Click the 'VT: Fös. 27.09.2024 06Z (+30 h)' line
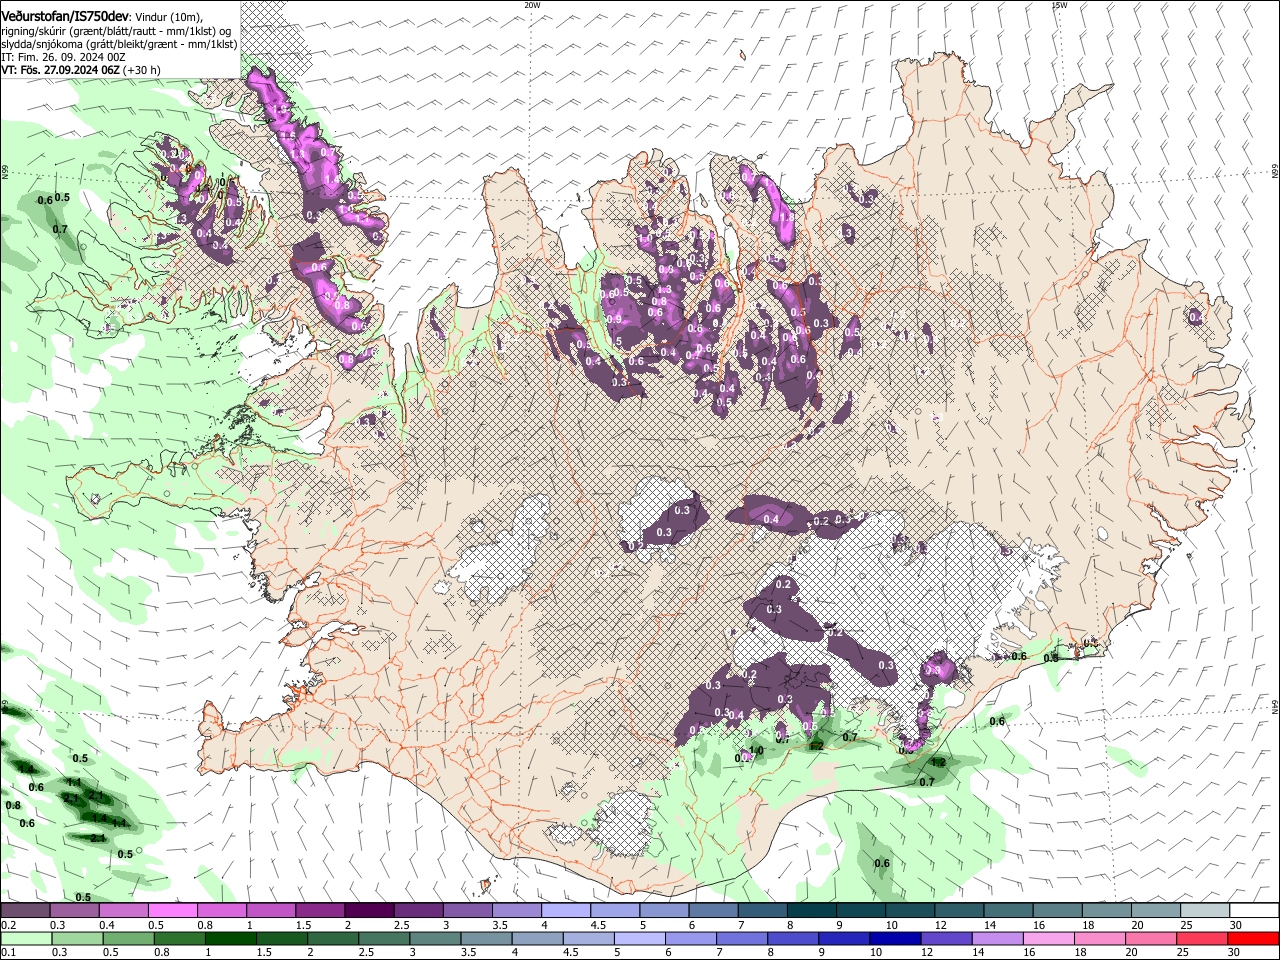The height and width of the screenshot is (960, 1280). [80, 70]
